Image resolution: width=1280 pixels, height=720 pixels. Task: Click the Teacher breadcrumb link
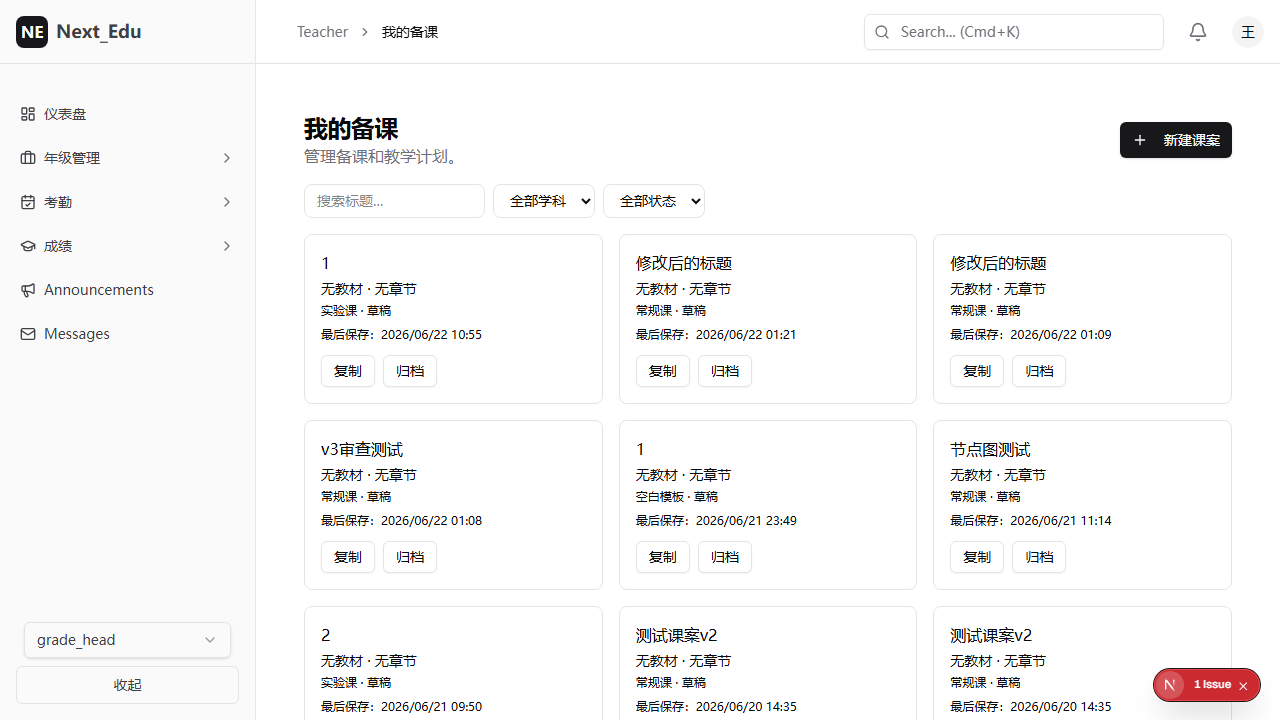(322, 32)
